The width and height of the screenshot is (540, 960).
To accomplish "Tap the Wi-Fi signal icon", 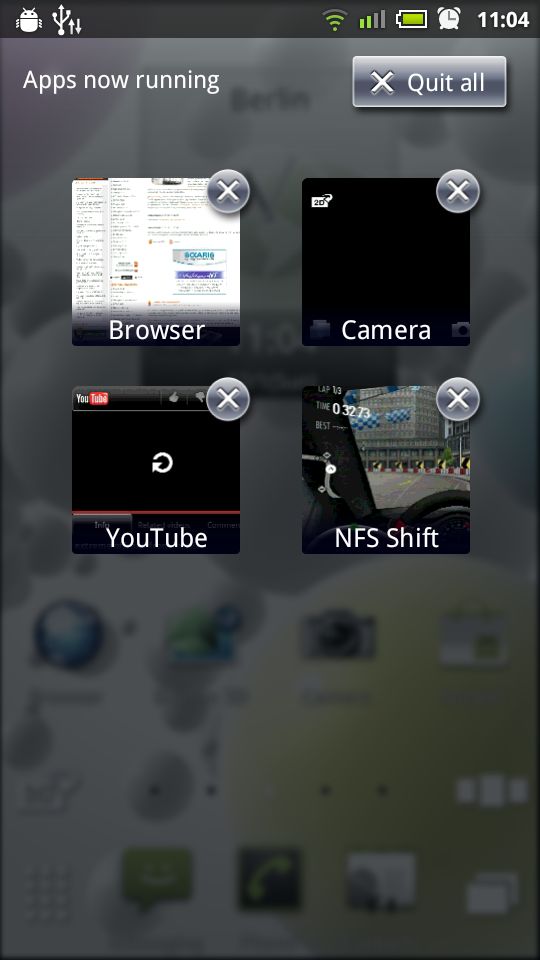I will point(335,20).
